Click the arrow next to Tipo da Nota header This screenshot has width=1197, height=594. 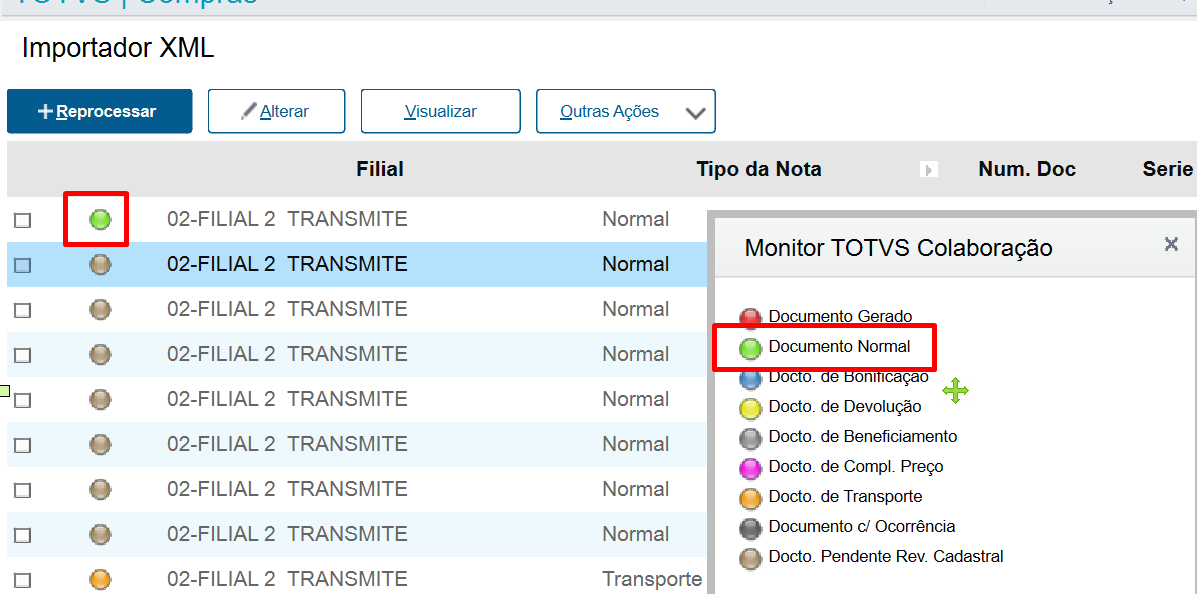(928, 169)
